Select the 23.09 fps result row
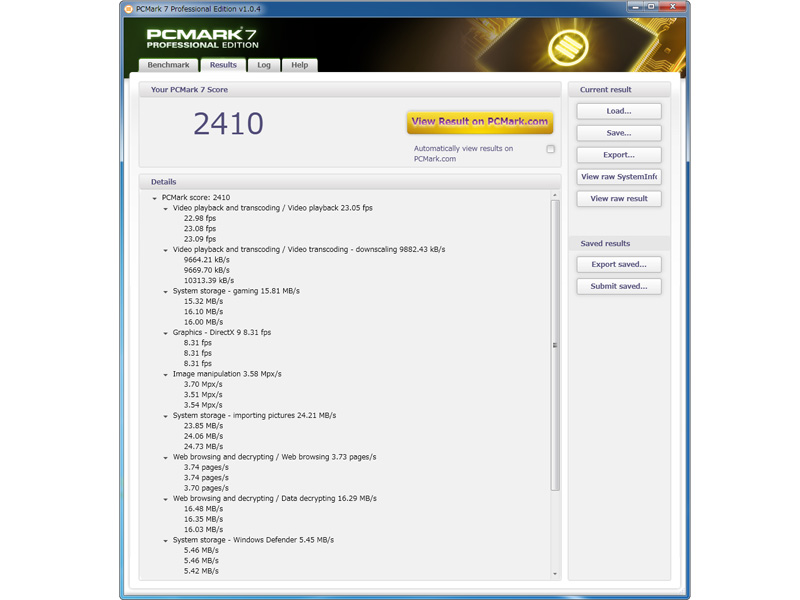The width and height of the screenshot is (800, 600). pos(199,239)
